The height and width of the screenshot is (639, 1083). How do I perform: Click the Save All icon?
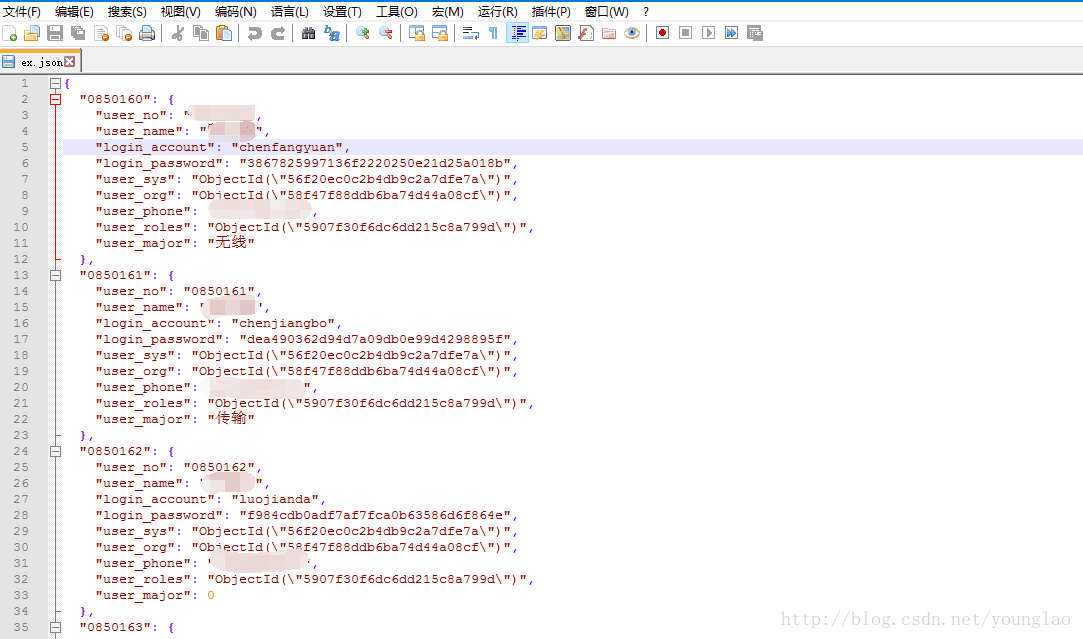78,33
